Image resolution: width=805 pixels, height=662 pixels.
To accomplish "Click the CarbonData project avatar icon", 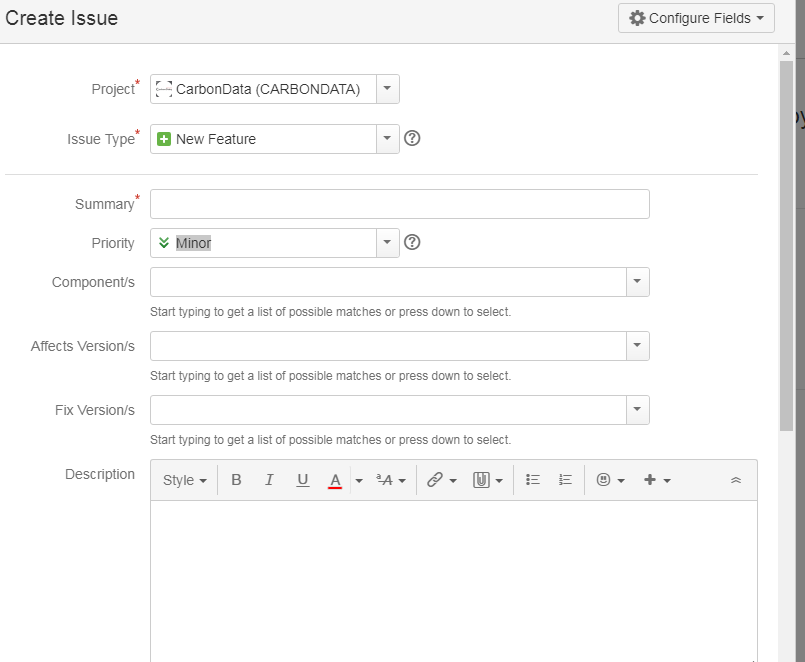I will pos(164,89).
